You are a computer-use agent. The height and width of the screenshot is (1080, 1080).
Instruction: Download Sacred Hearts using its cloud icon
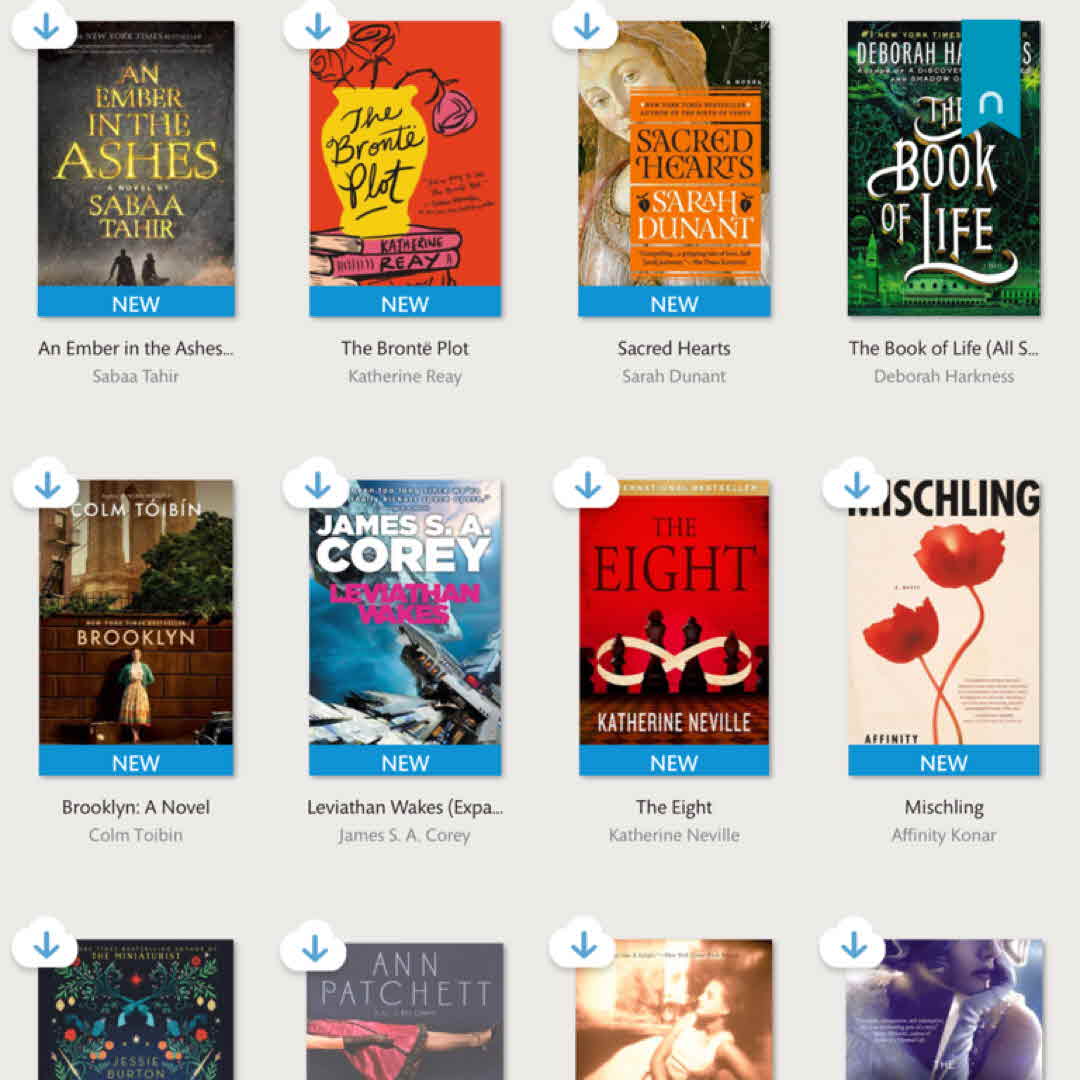tap(585, 25)
